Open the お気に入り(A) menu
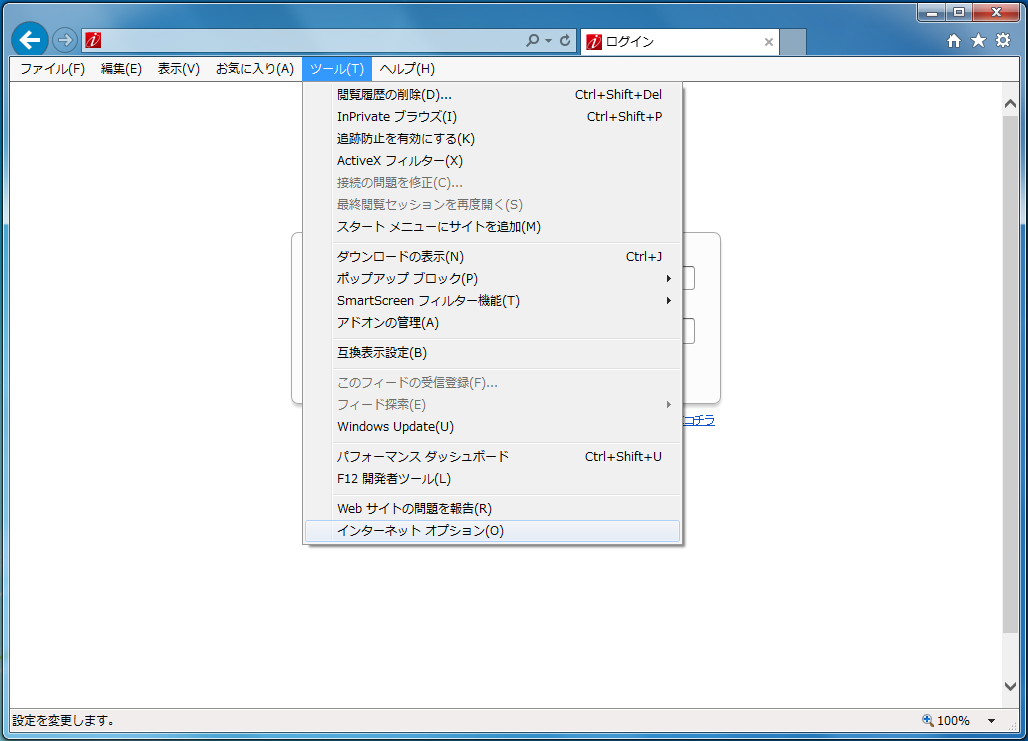The width and height of the screenshot is (1028, 741). coord(254,69)
